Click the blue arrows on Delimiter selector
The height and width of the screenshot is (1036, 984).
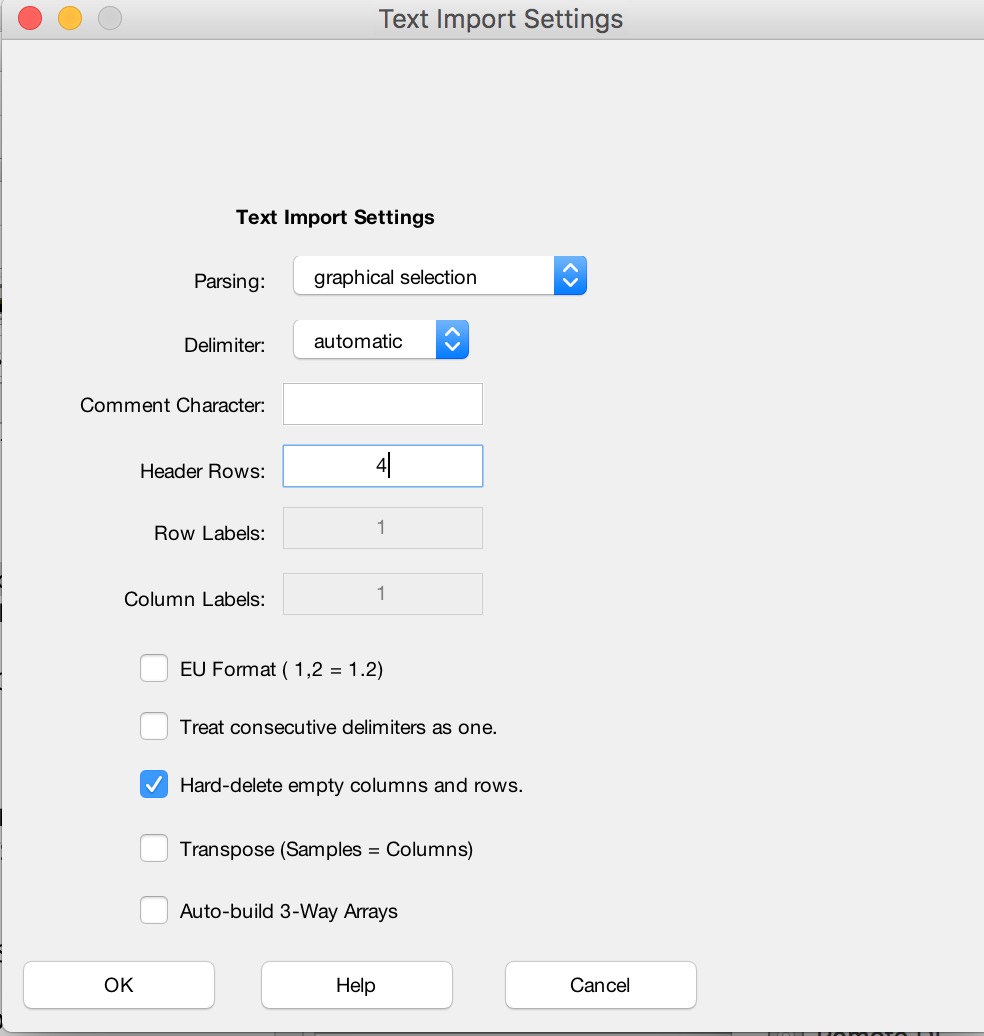[x=452, y=341]
